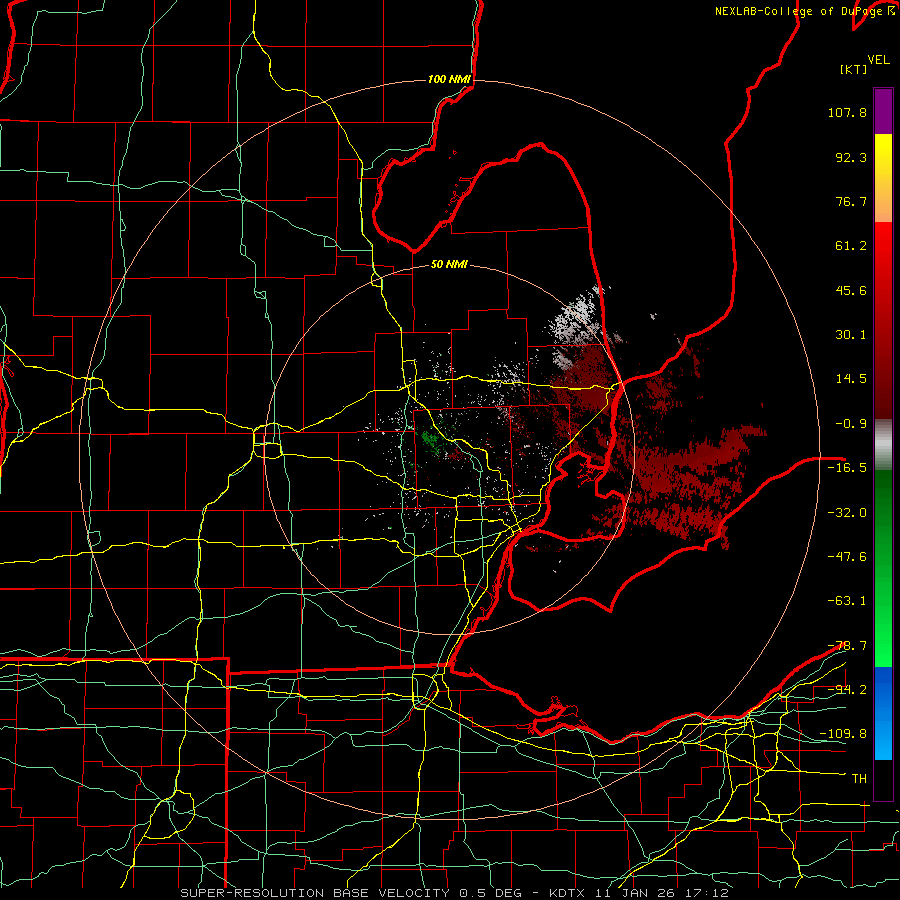Click the gray-white echo patch north of radar
Screen dimensions: 900x900
pos(576,317)
